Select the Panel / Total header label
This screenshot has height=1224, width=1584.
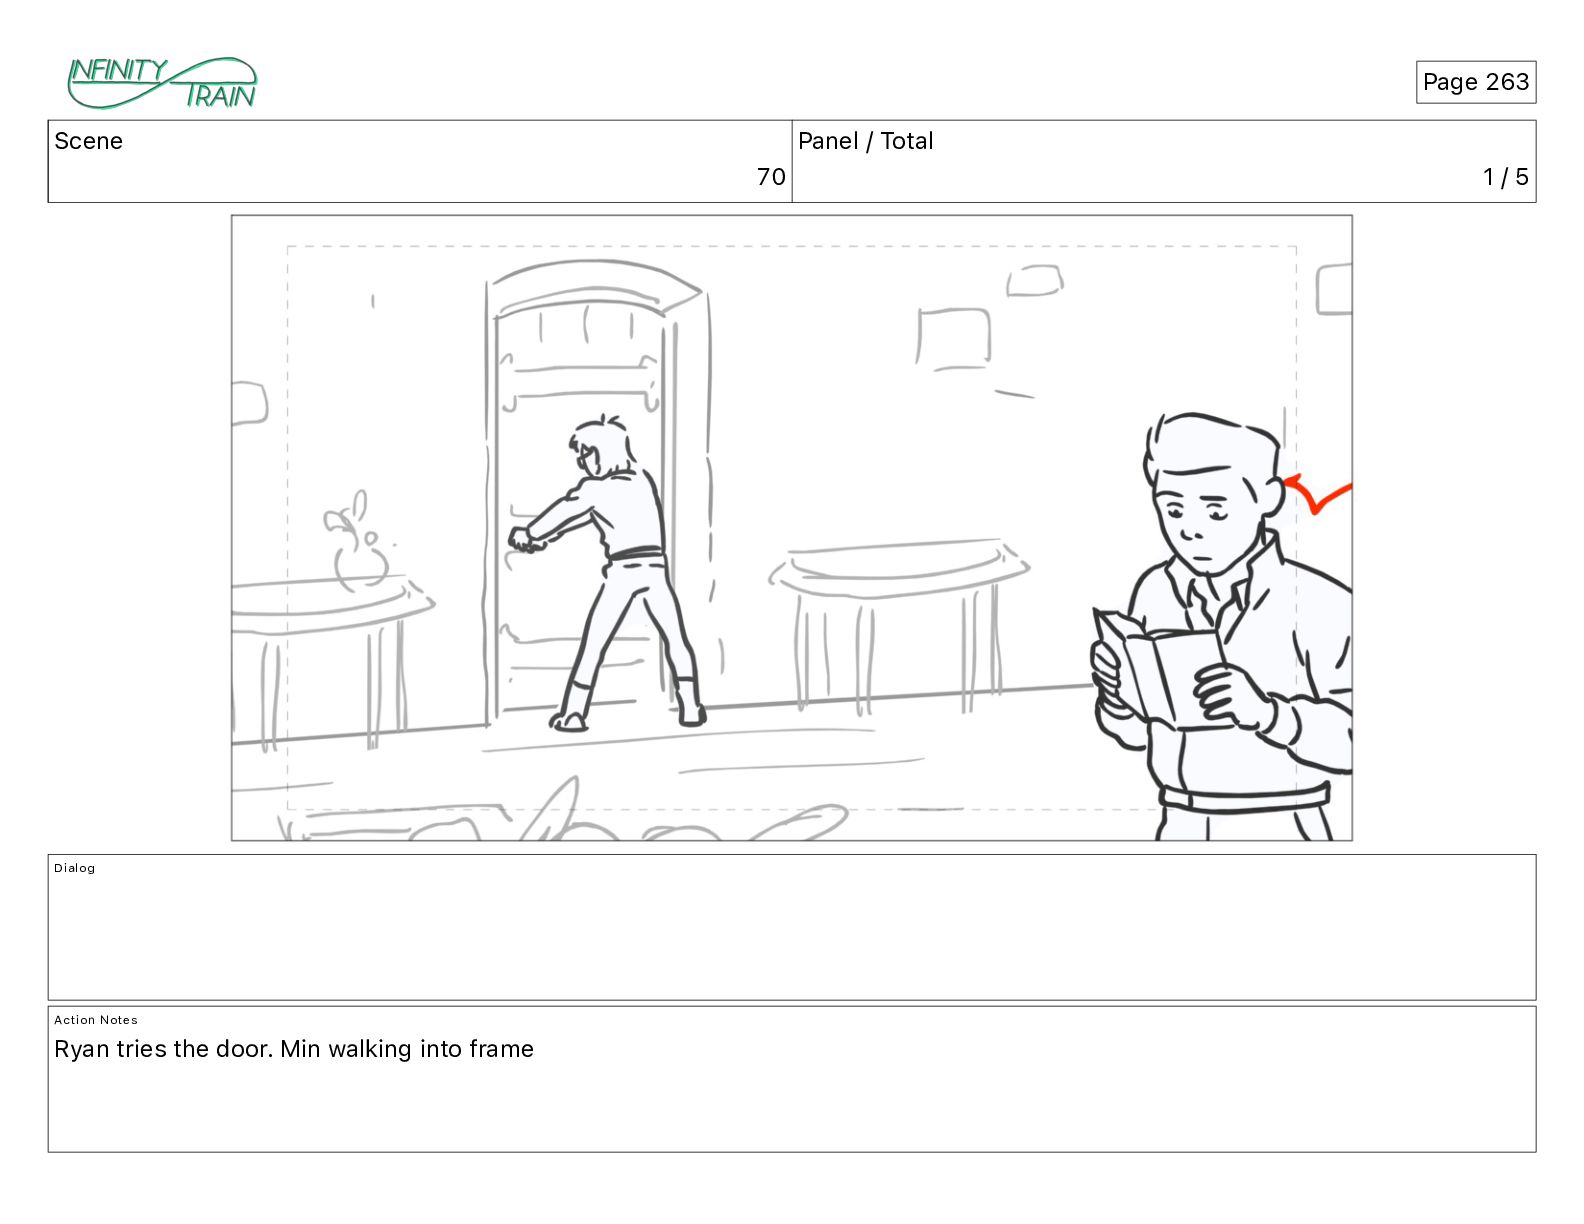[865, 141]
